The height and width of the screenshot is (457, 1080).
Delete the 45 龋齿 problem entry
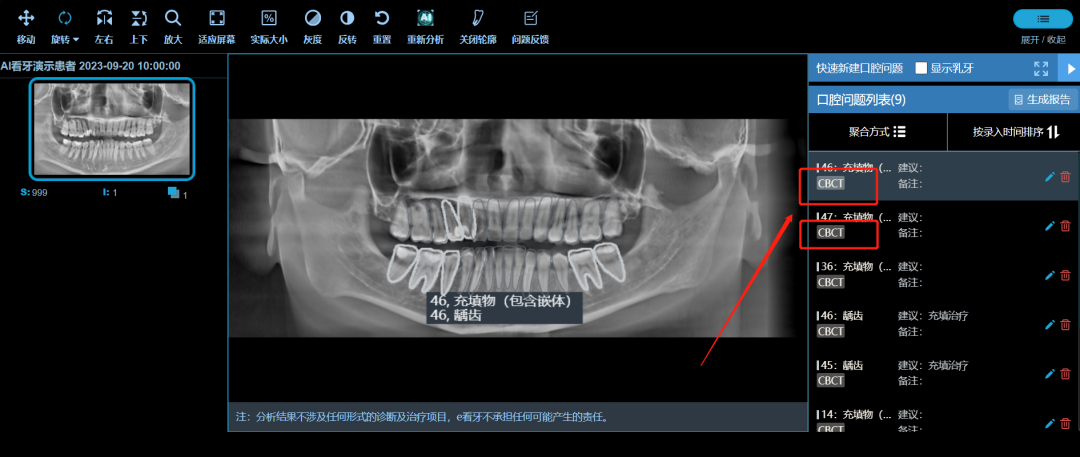click(x=1066, y=374)
